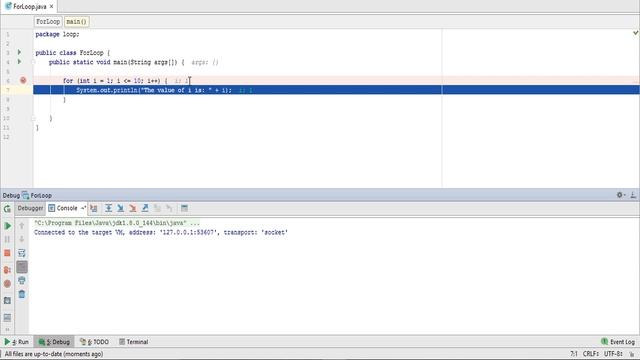Click the Run to Cursor icon
The height and width of the screenshot is (360, 640).
[169, 209]
